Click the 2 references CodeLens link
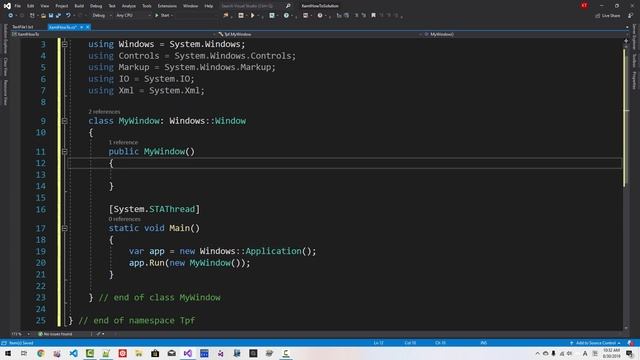The height and width of the screenshot is (360, 640). point(104,111)
